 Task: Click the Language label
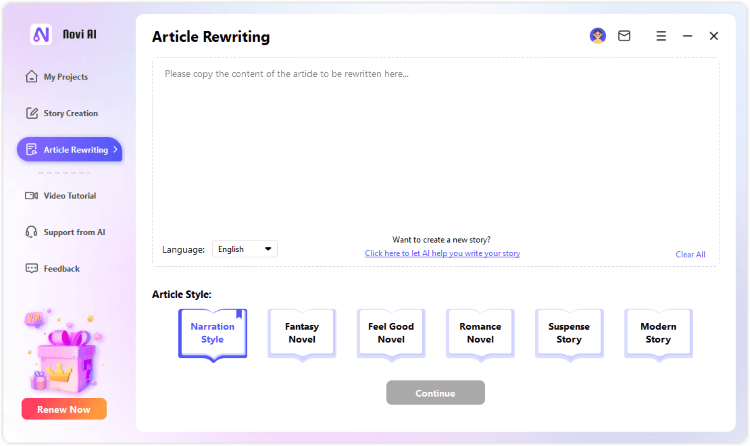(183, 249)
